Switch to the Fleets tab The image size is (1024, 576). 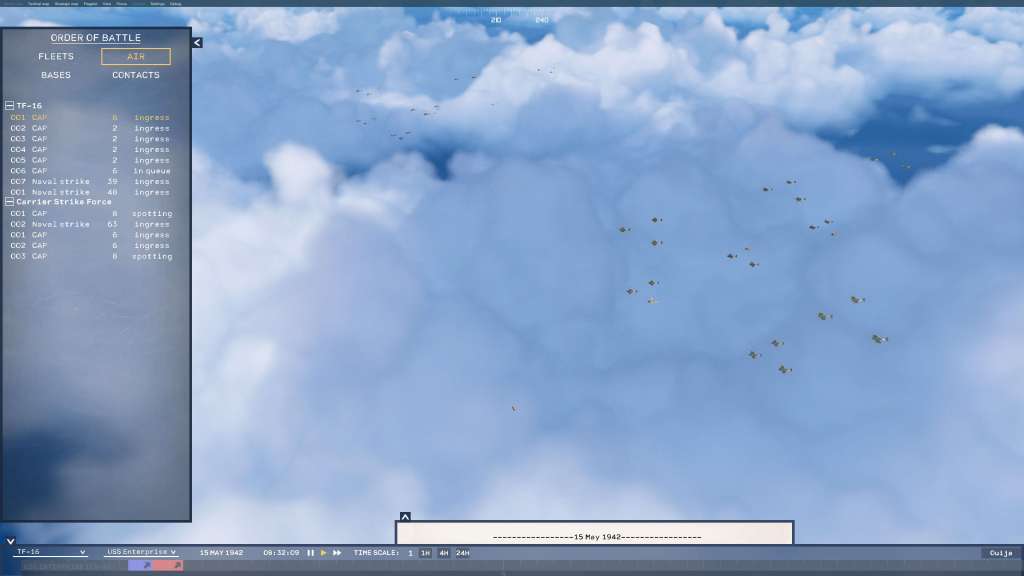click(x=56, y=57)
